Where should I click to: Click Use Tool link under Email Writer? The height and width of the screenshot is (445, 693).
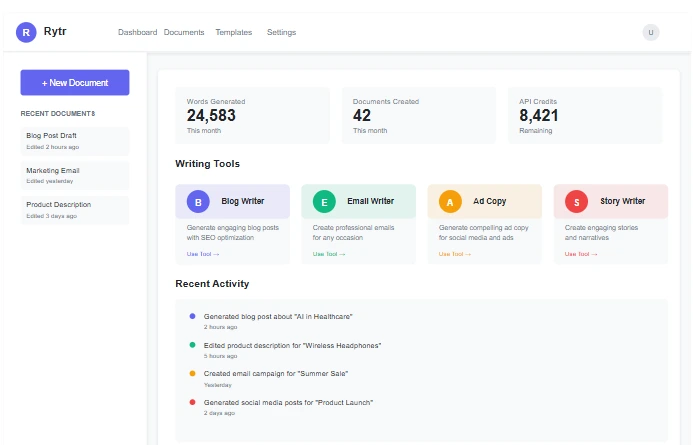329,254
